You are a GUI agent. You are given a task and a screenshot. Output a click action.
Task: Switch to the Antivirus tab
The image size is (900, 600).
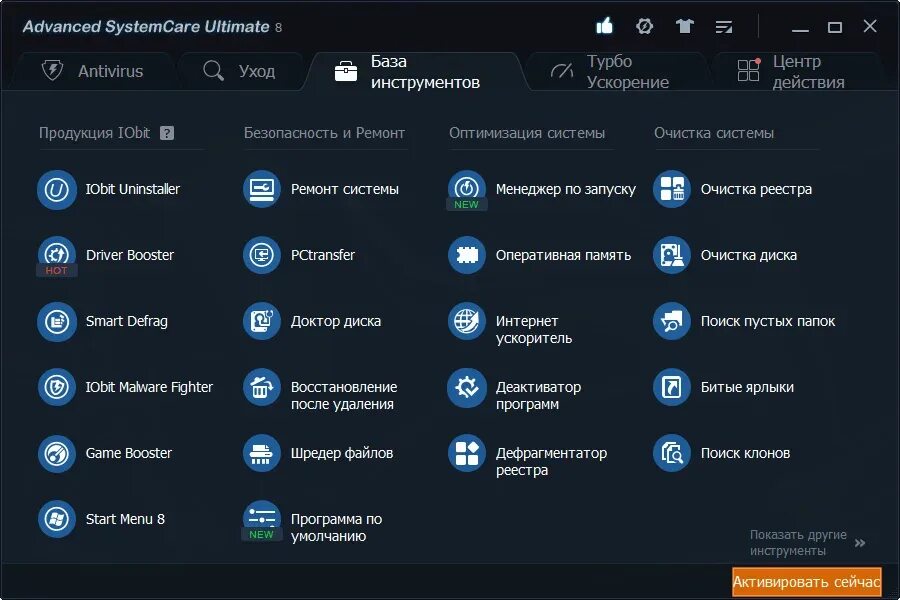pyautogui.click(x=93, y=71)
